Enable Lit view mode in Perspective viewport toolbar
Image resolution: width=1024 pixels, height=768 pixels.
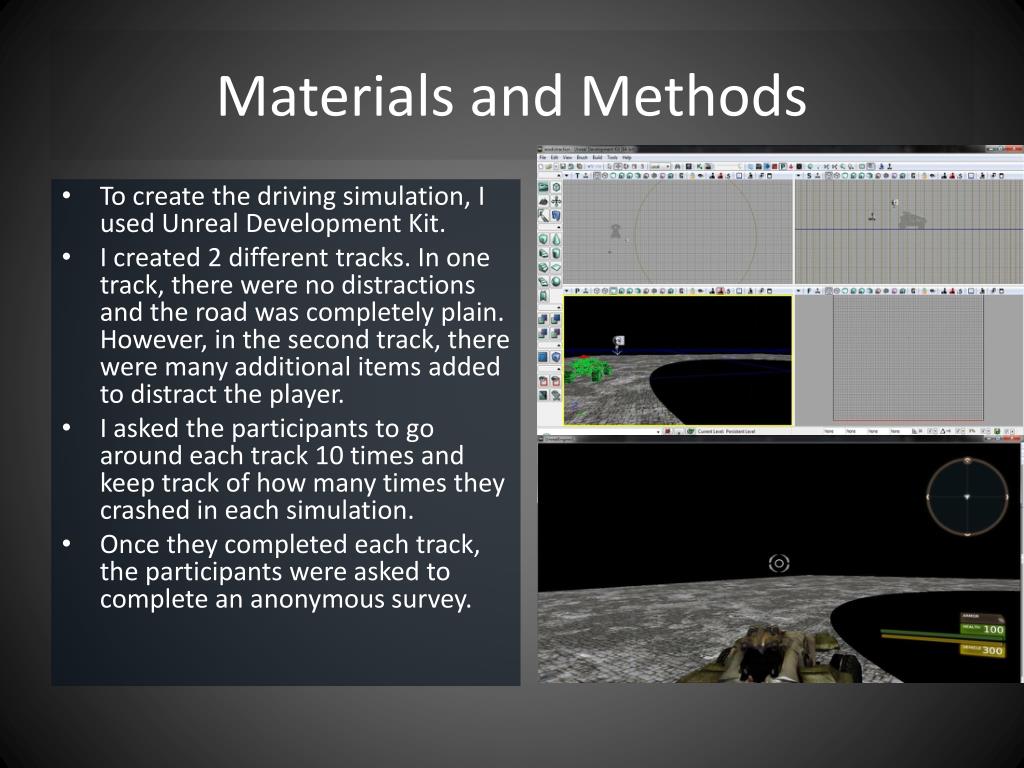(622, 291)
